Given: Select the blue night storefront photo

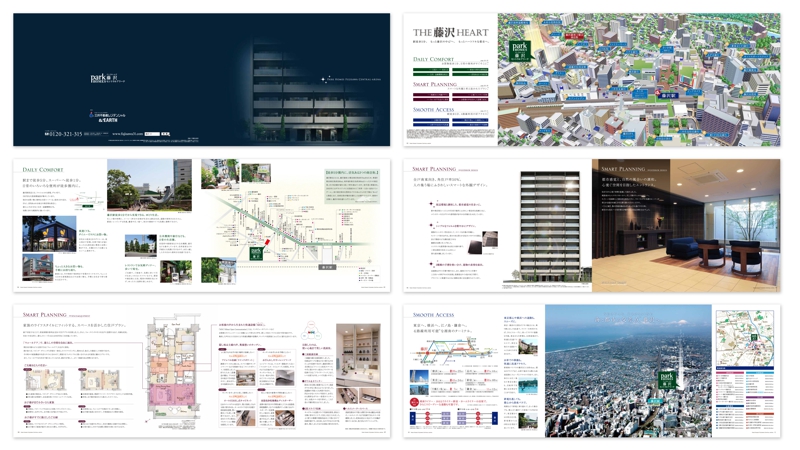Looking at the screenshot, I should 49,234.
